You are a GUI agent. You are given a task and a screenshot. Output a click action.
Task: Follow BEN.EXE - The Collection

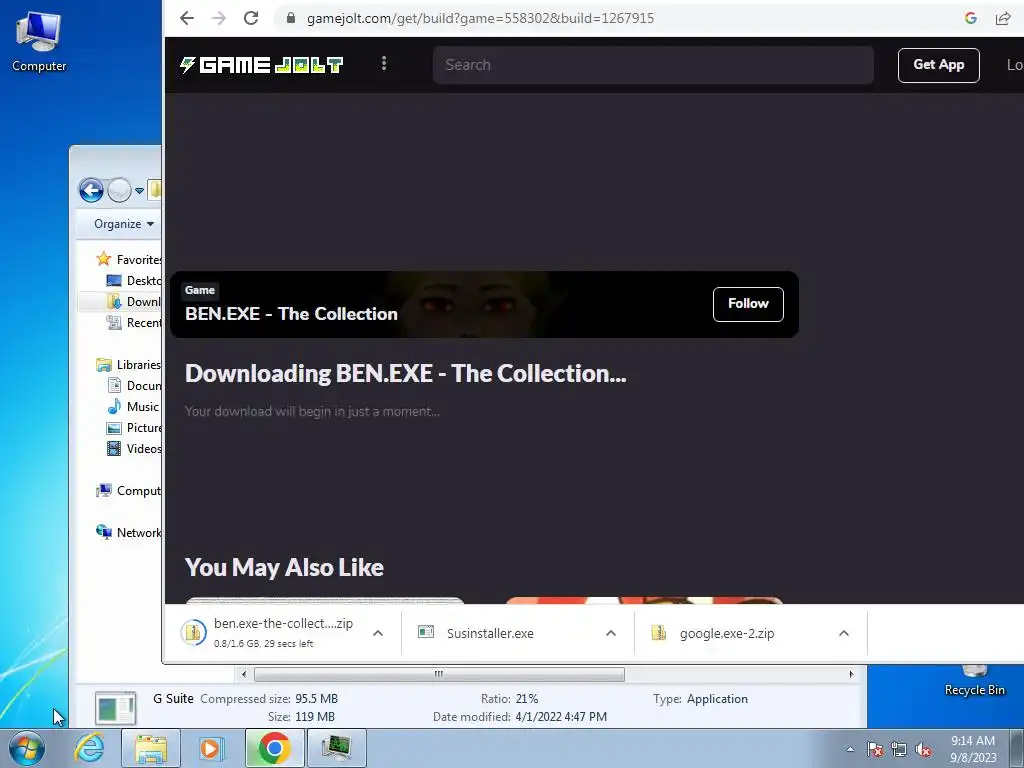click(x=748, y=304)
